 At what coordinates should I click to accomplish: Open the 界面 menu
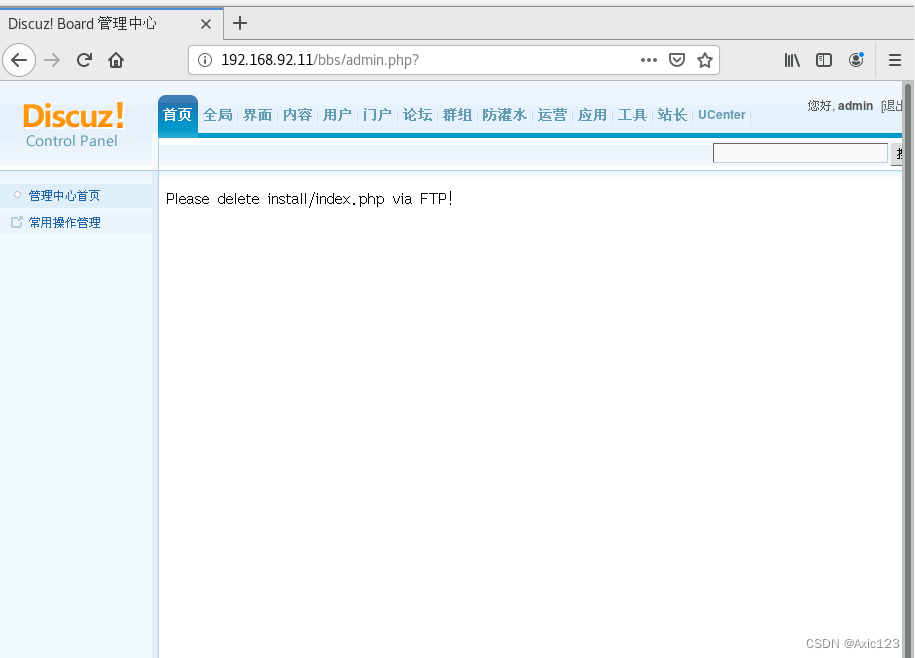257,115
